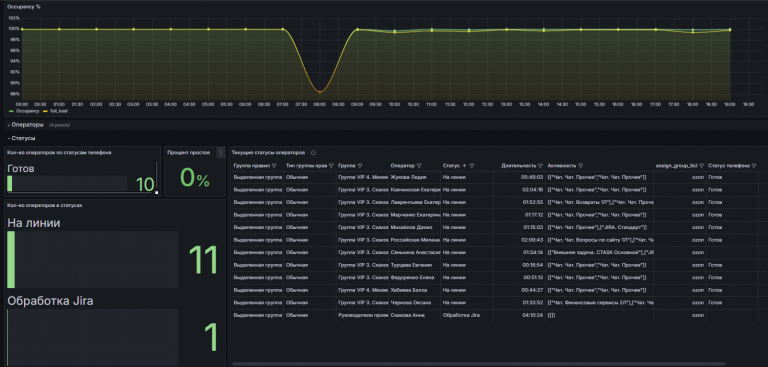Open filter for Активность column
The height and width of the screenshot is (367, 768).
tap(580, 166)
